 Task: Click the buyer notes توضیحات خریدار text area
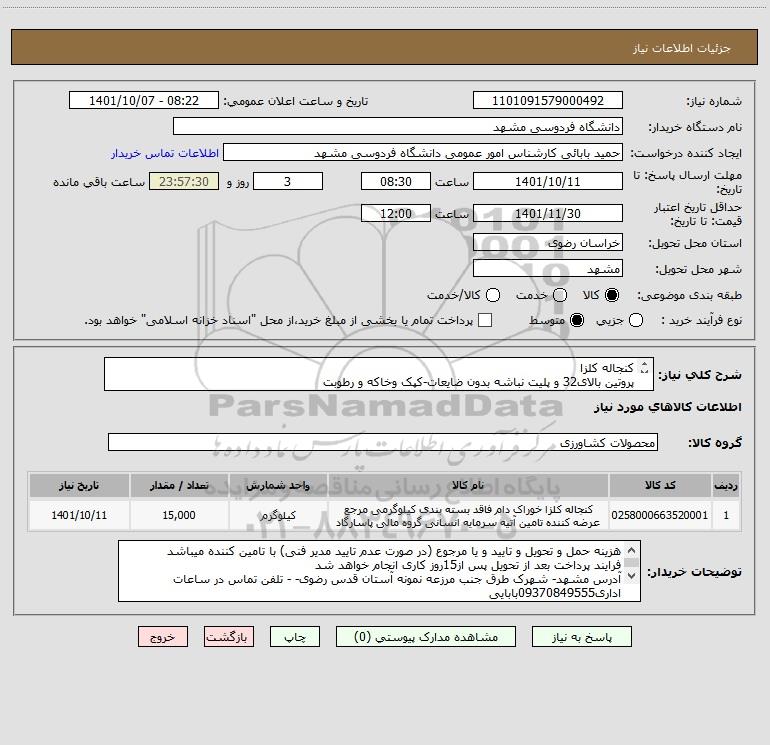(379, 571)
